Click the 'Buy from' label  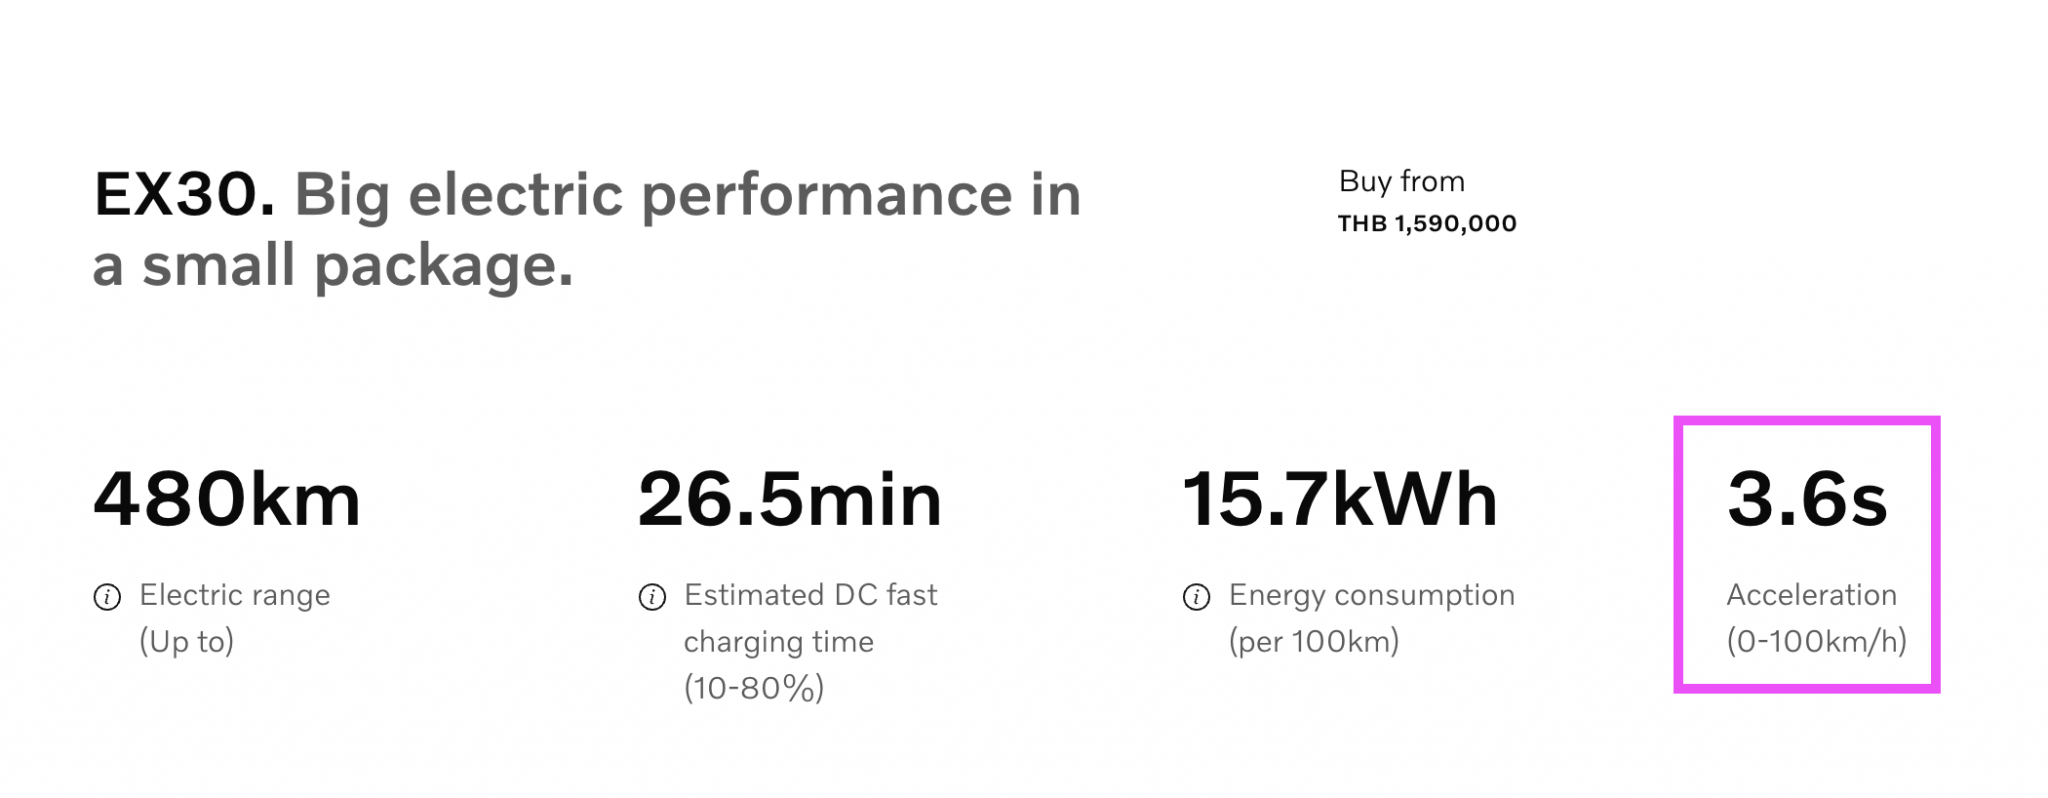tap(1401, 181)
